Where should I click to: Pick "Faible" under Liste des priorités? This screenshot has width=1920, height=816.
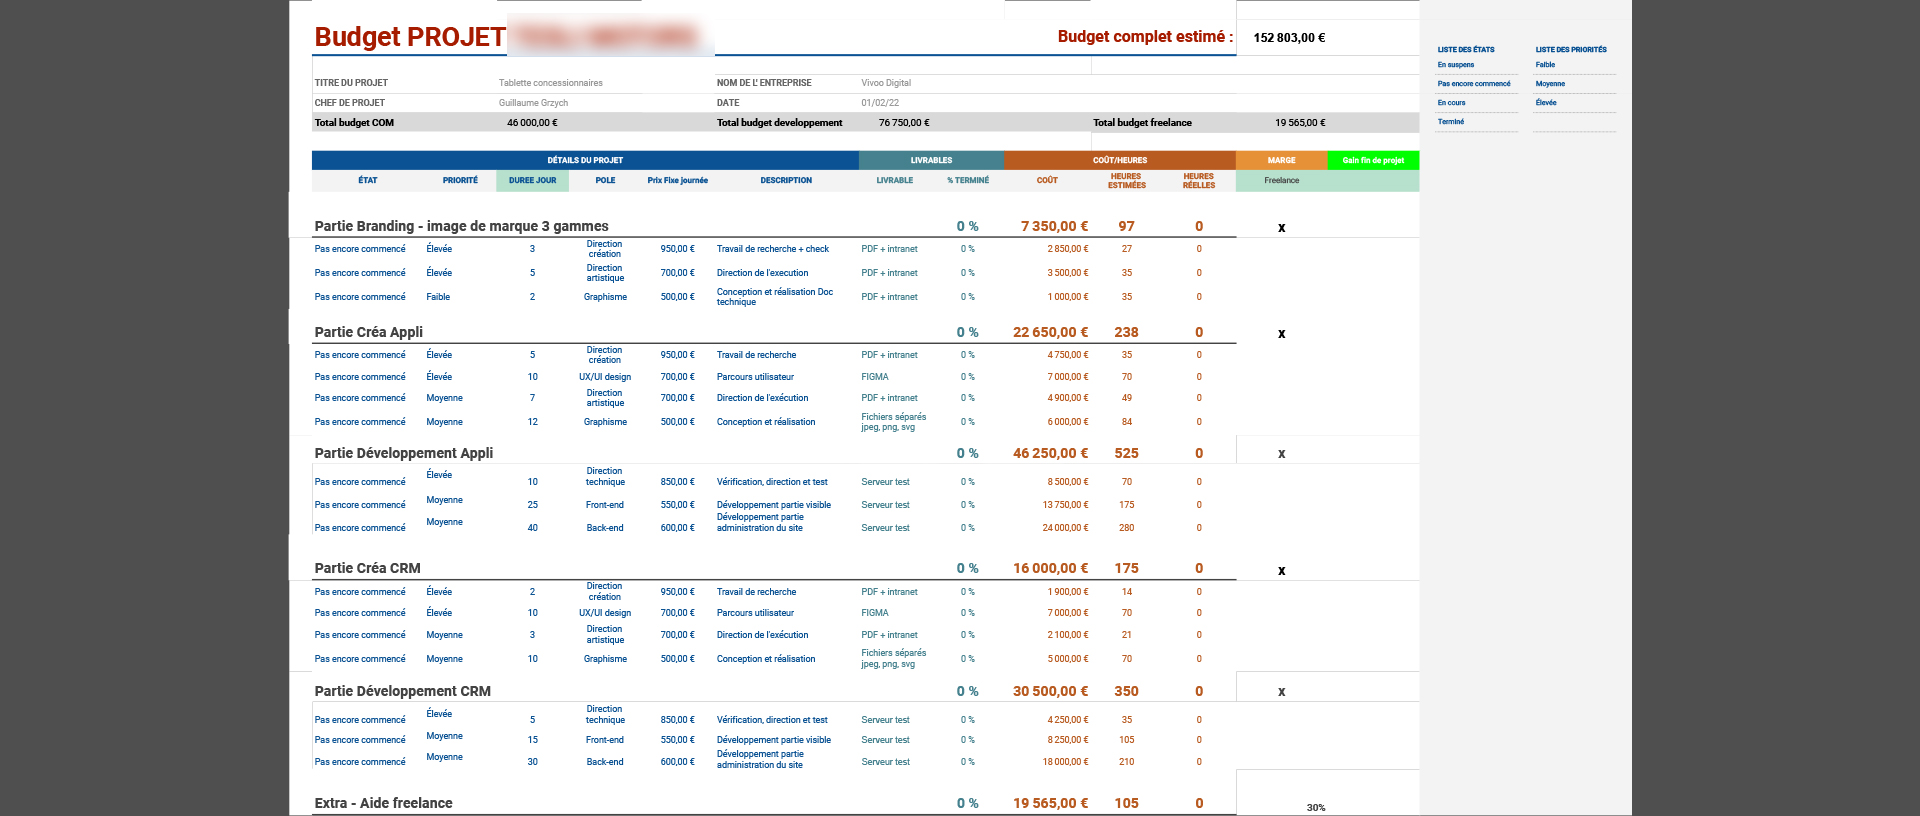[x=1546, y=65]
